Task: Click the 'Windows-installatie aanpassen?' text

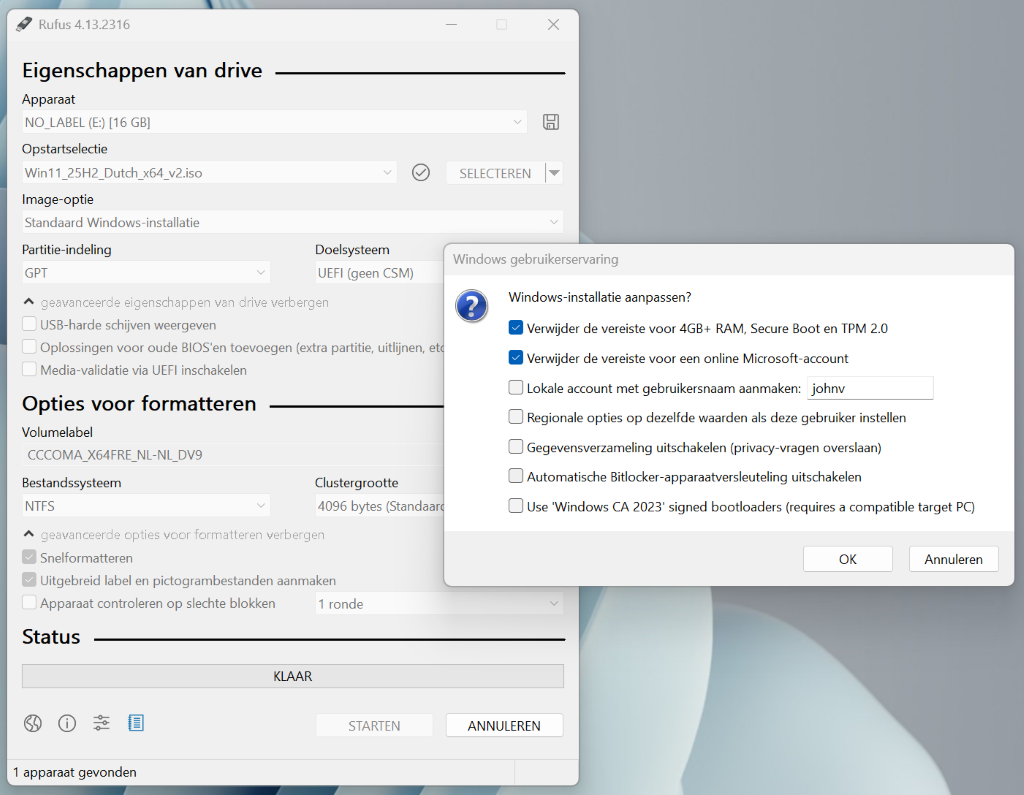Action: [x=600, y=297]
